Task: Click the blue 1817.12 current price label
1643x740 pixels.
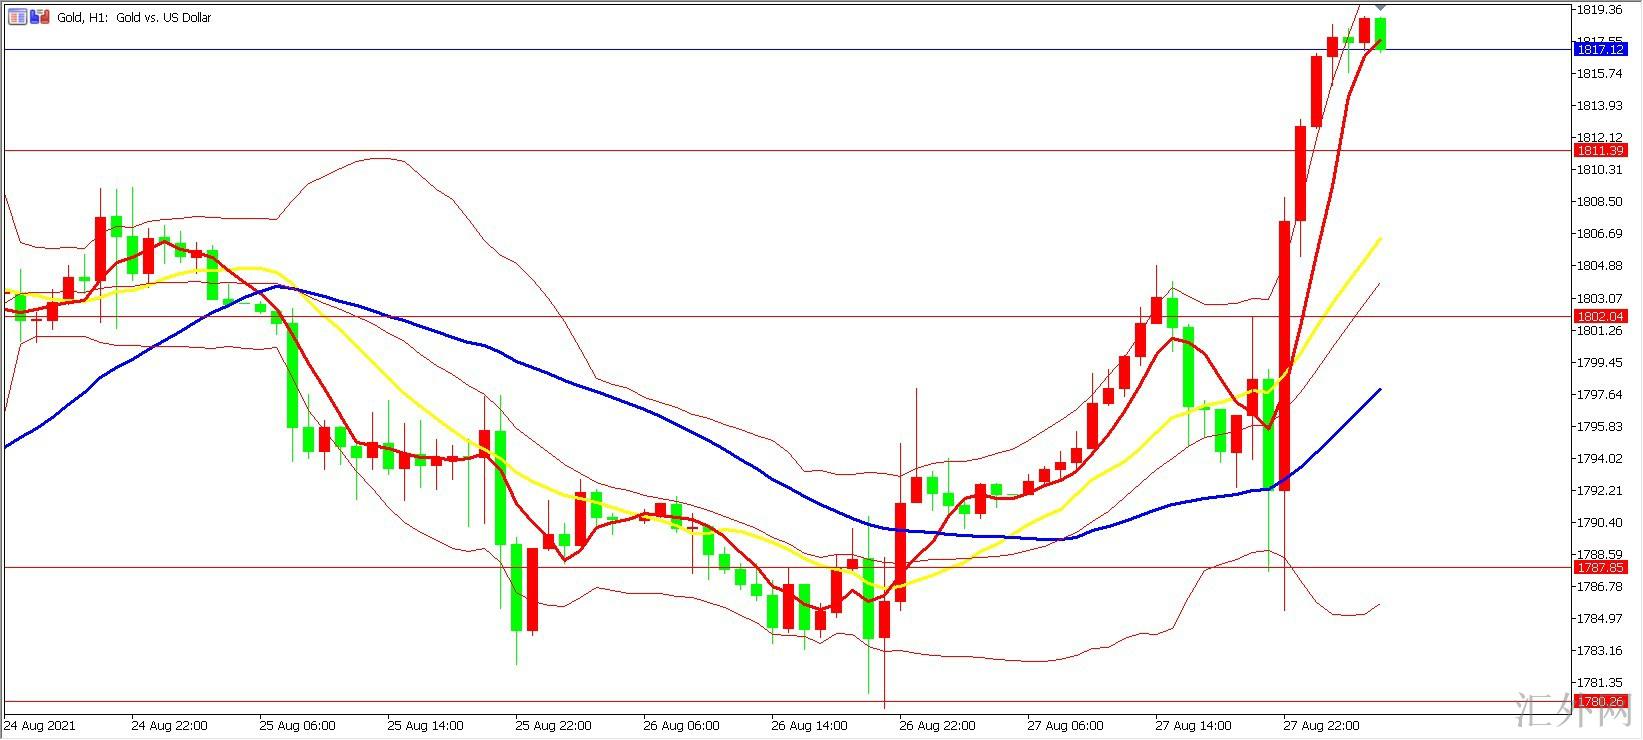Action: 1600,49
